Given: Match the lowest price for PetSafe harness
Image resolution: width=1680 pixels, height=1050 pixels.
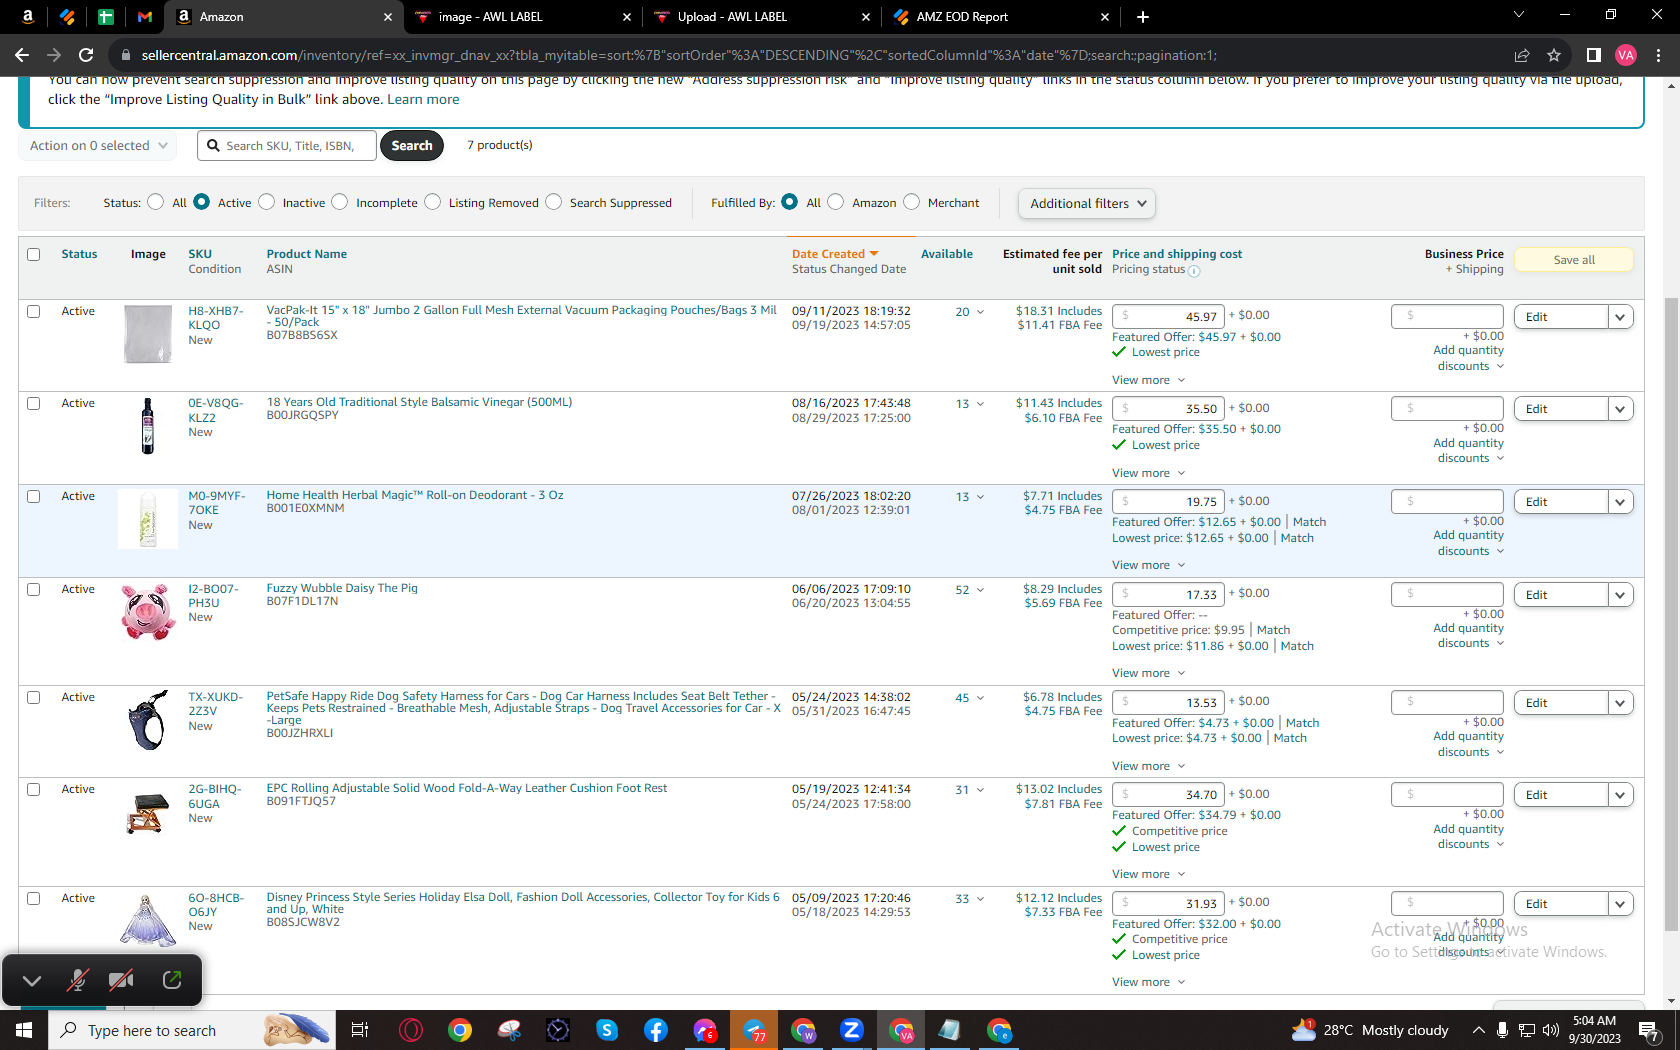Looking at the screenshot, I should pos(1290,738).
